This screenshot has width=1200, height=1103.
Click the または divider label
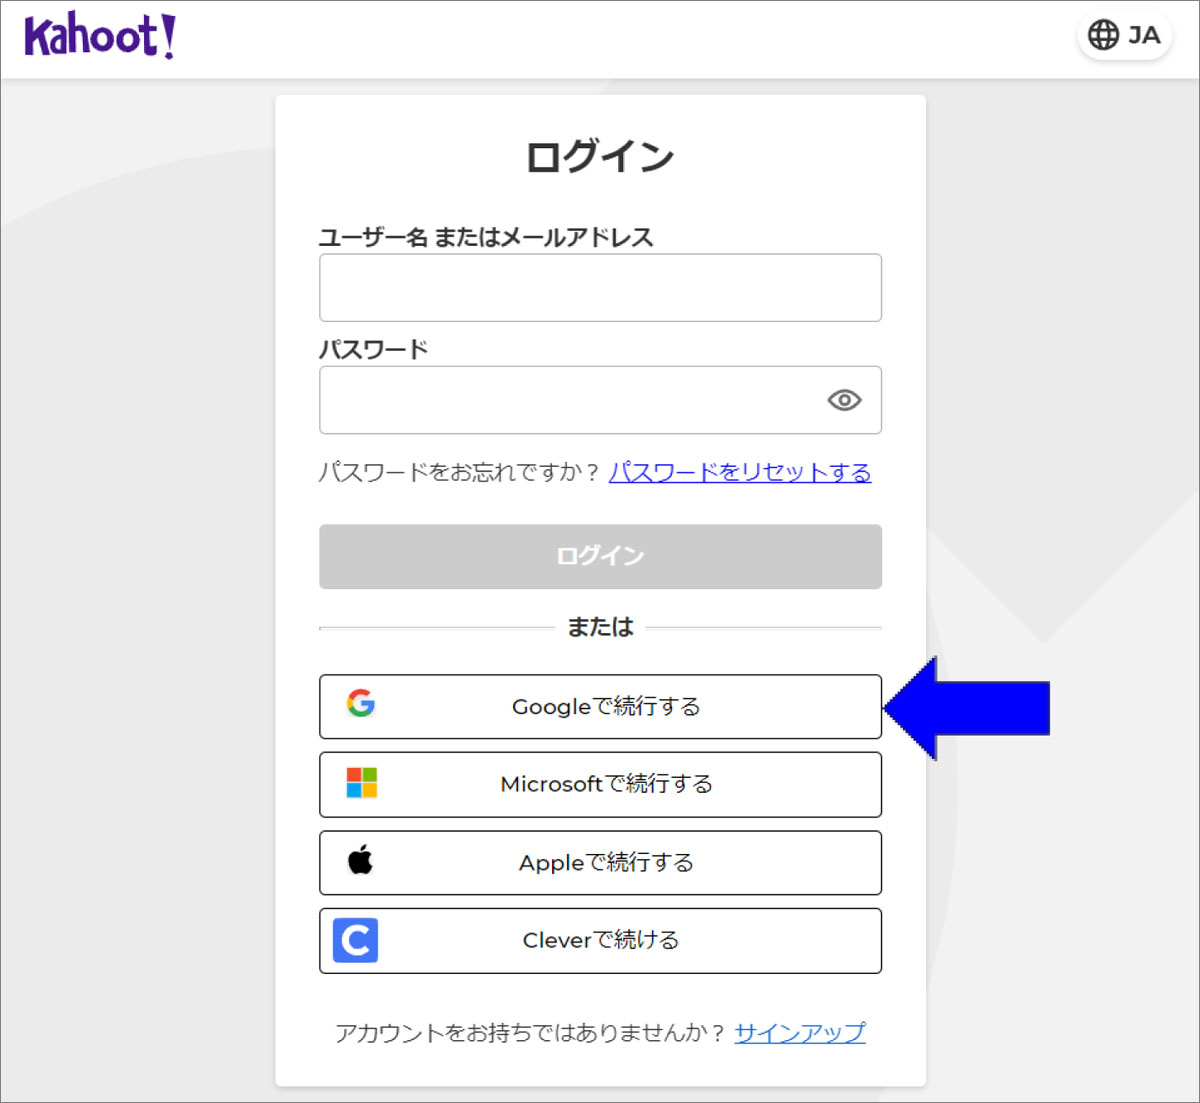point(600,627)
